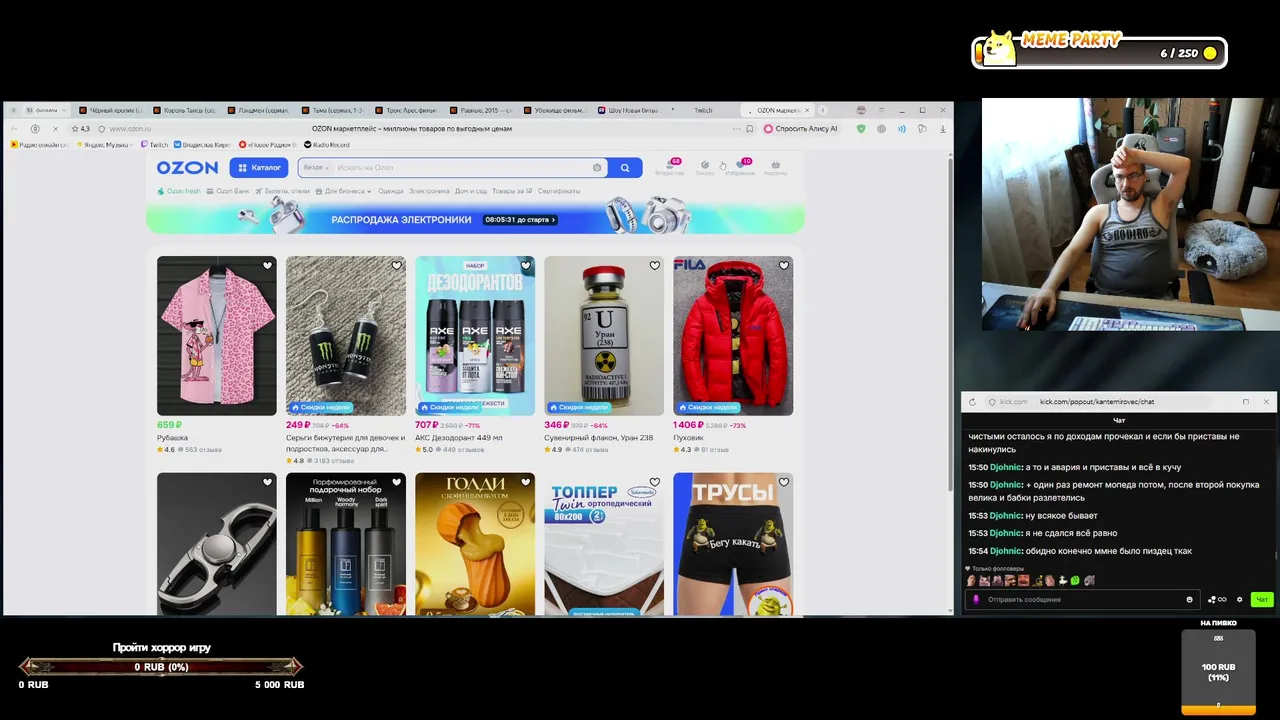Open the Избранное favorites icon
Screen dimensions: 1280x720
click(740, 167)
